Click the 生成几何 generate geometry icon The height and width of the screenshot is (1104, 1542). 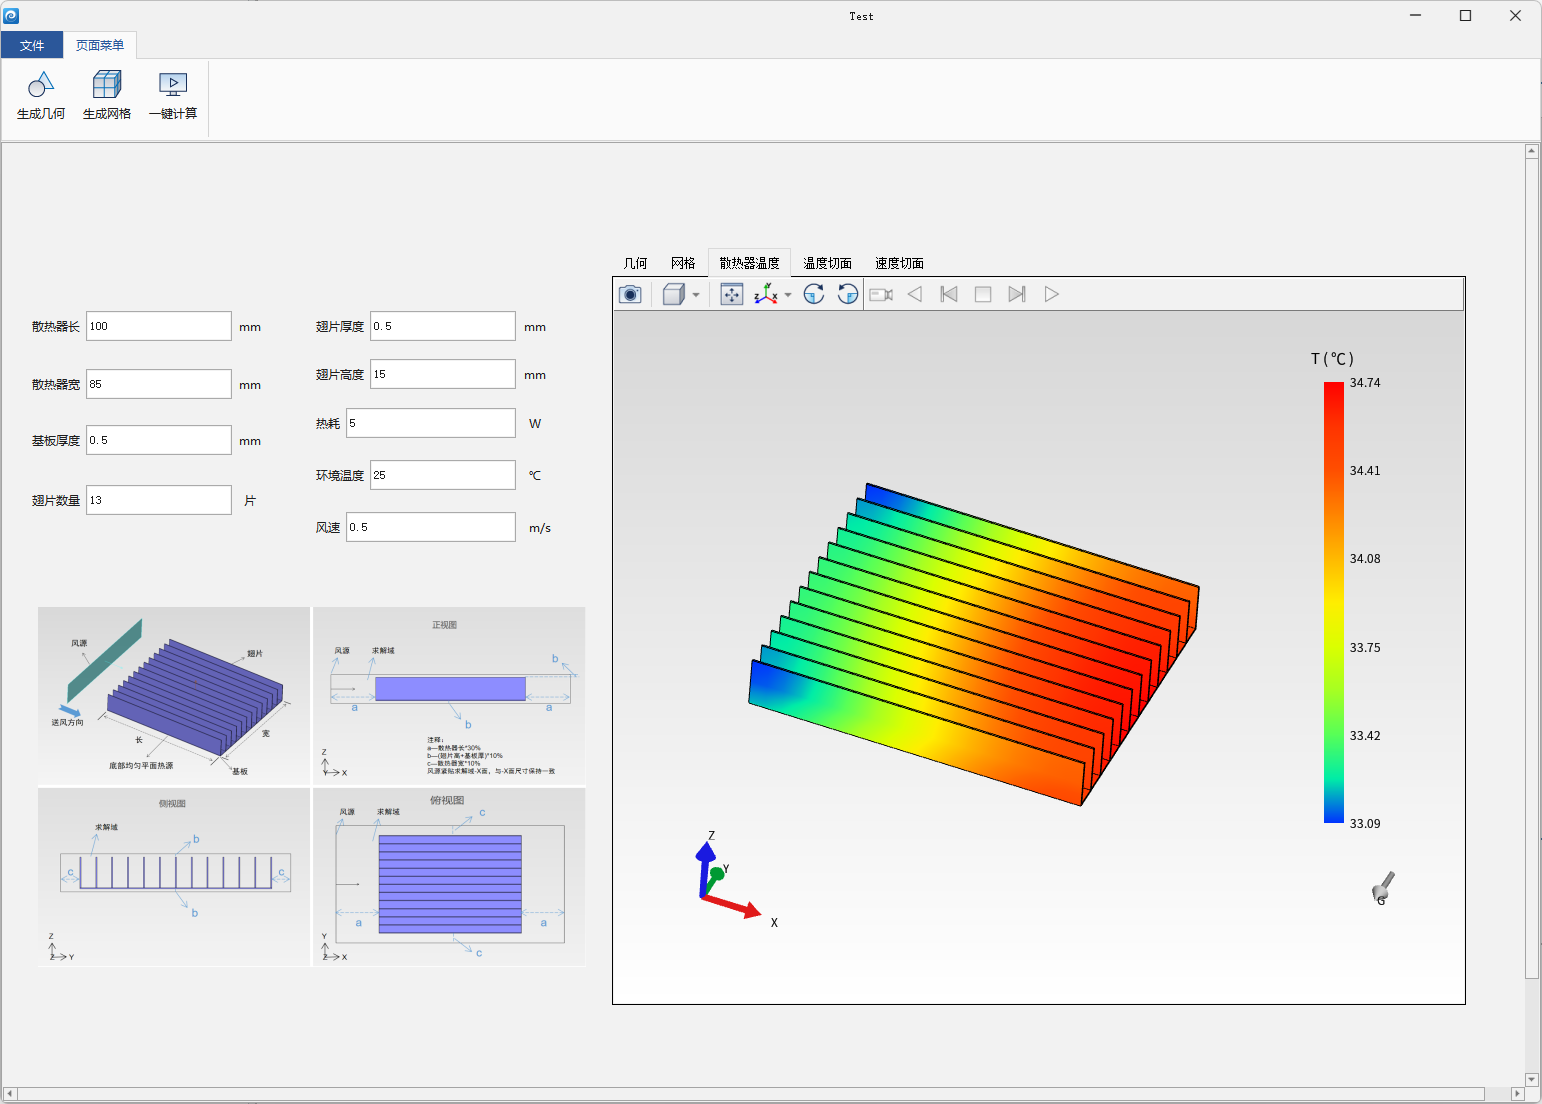(41, 96)
